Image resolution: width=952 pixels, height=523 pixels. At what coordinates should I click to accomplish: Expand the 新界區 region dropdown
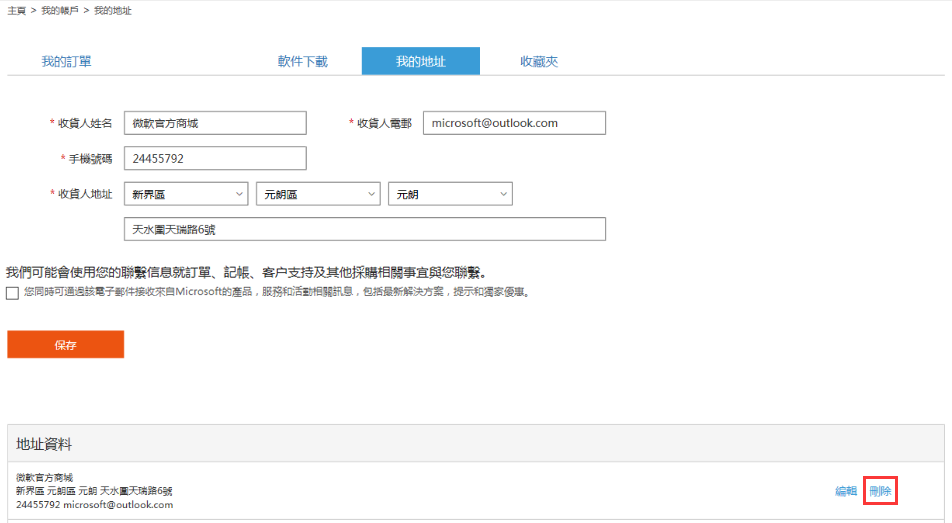pyautogui.click(x=186, y=194)
